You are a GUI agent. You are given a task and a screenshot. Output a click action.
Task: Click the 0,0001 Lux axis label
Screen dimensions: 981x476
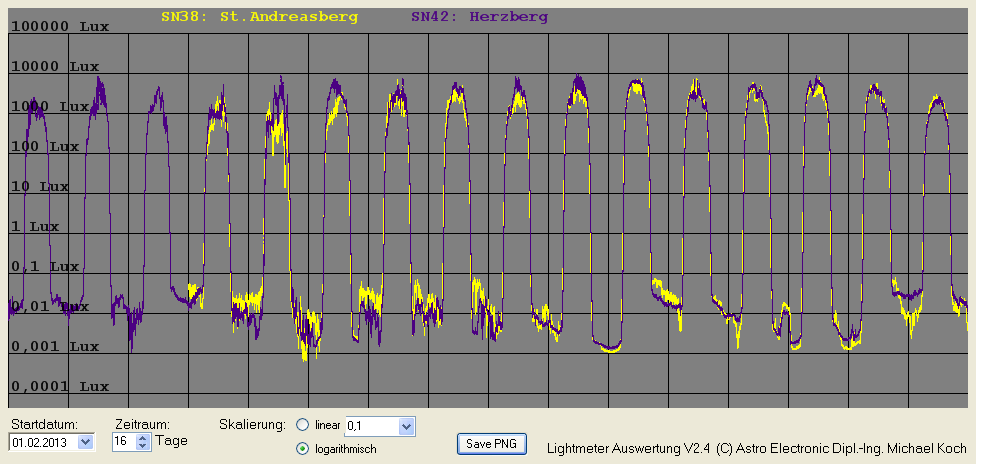click(59, 387)
